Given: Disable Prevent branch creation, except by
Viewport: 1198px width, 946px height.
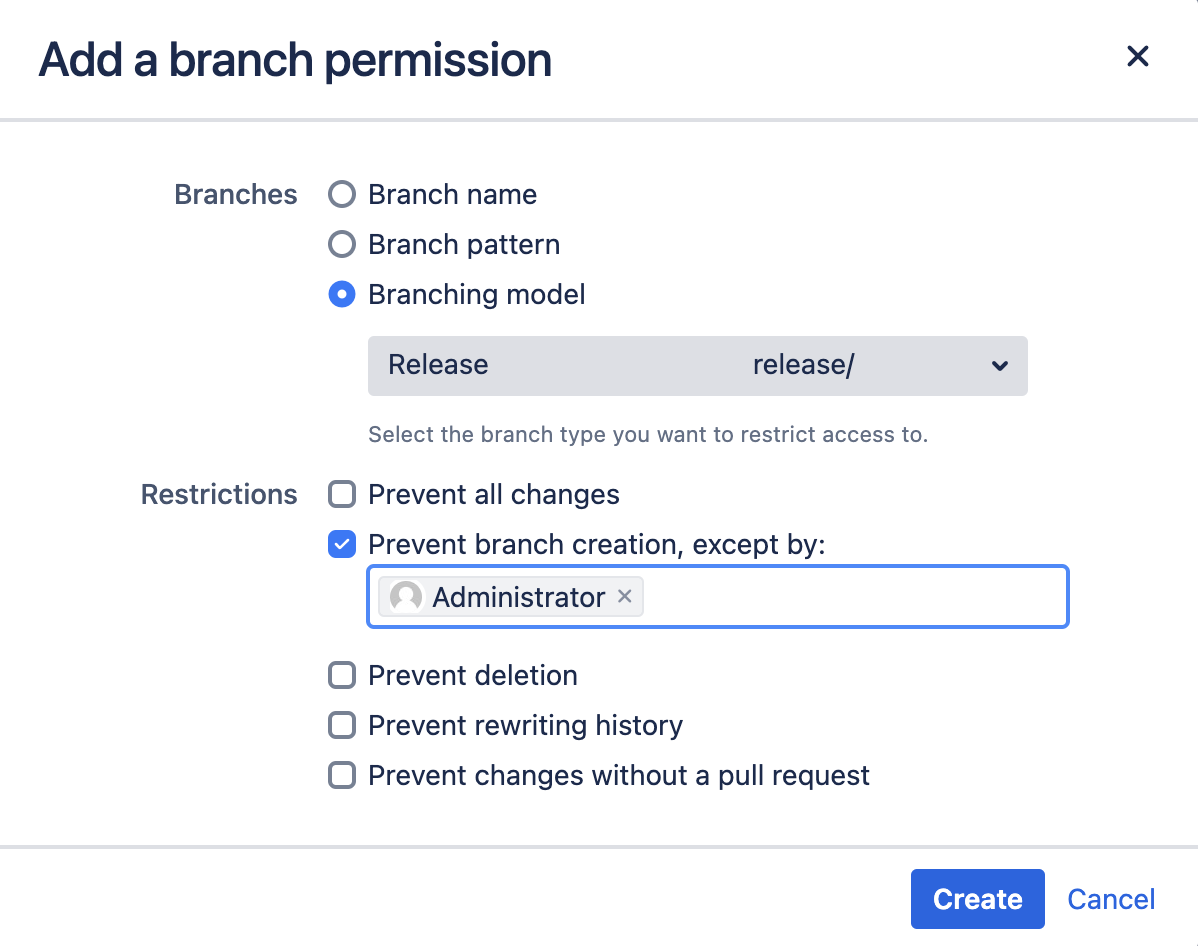Looking at the screenshot, I should pyautogui.click(x=341, y=544).
